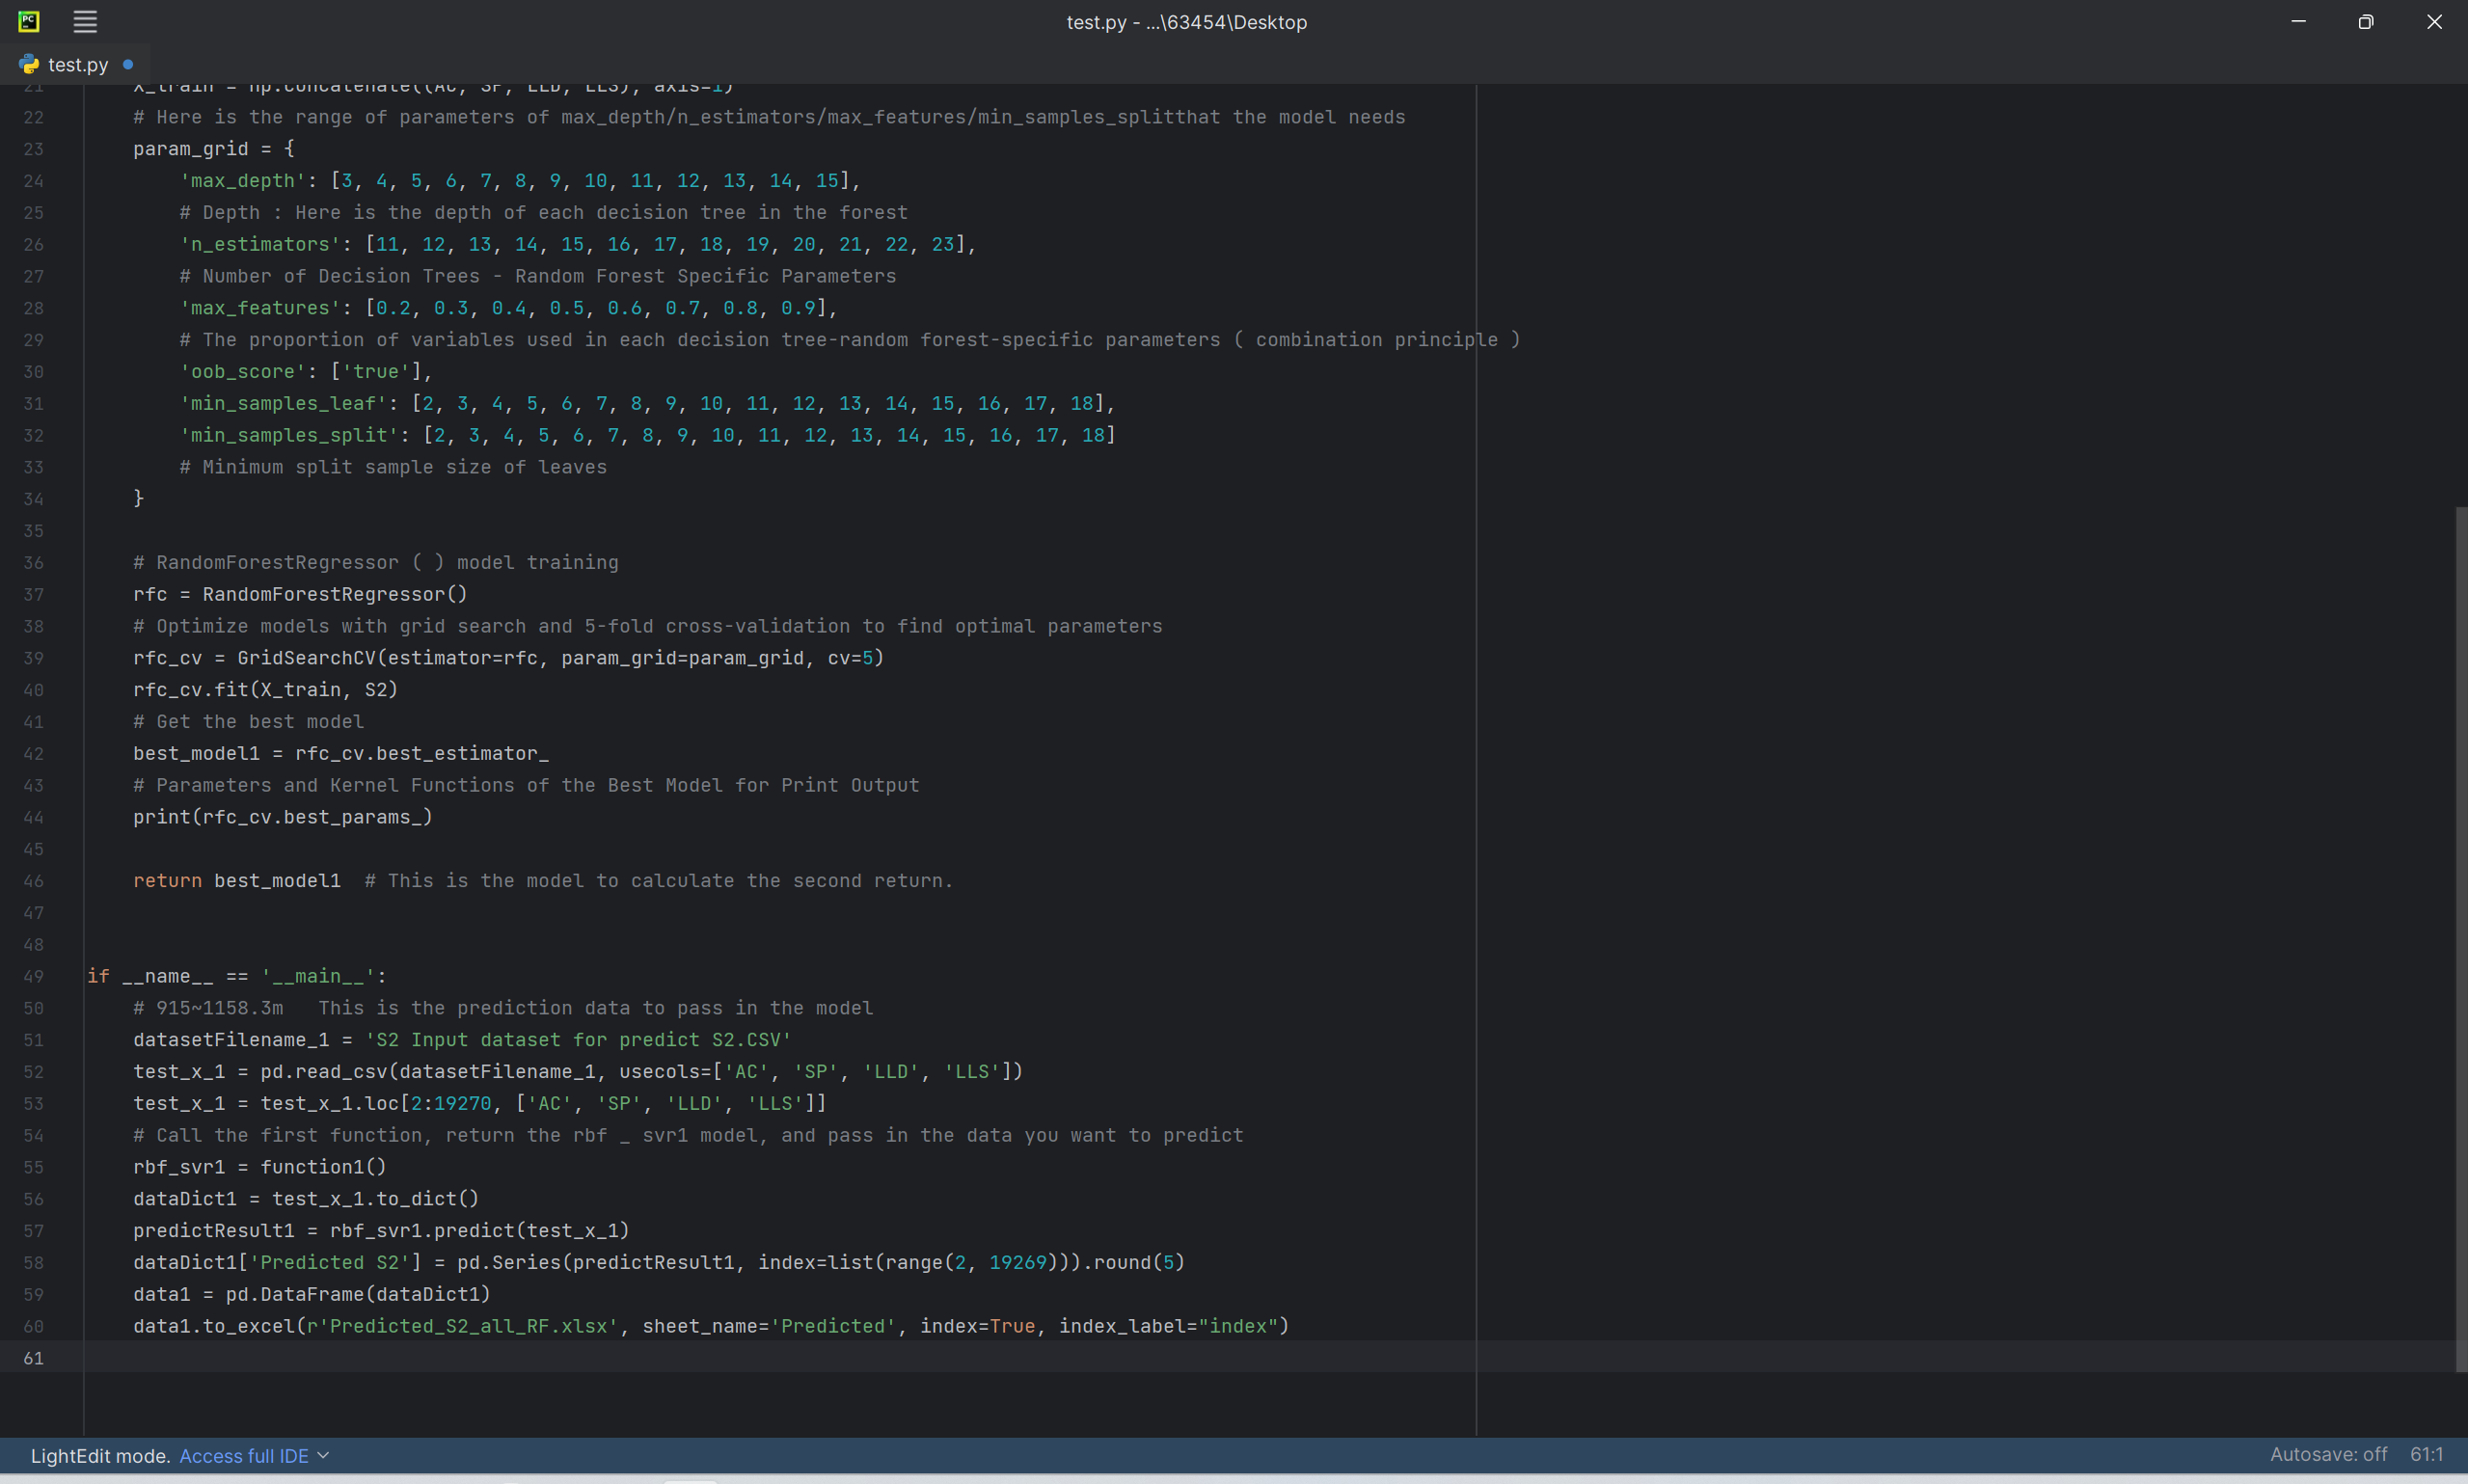This screenshot has height=1484, width=2468.
Task: Click rbf_svr1 = function1() line
Action: 260,1167
